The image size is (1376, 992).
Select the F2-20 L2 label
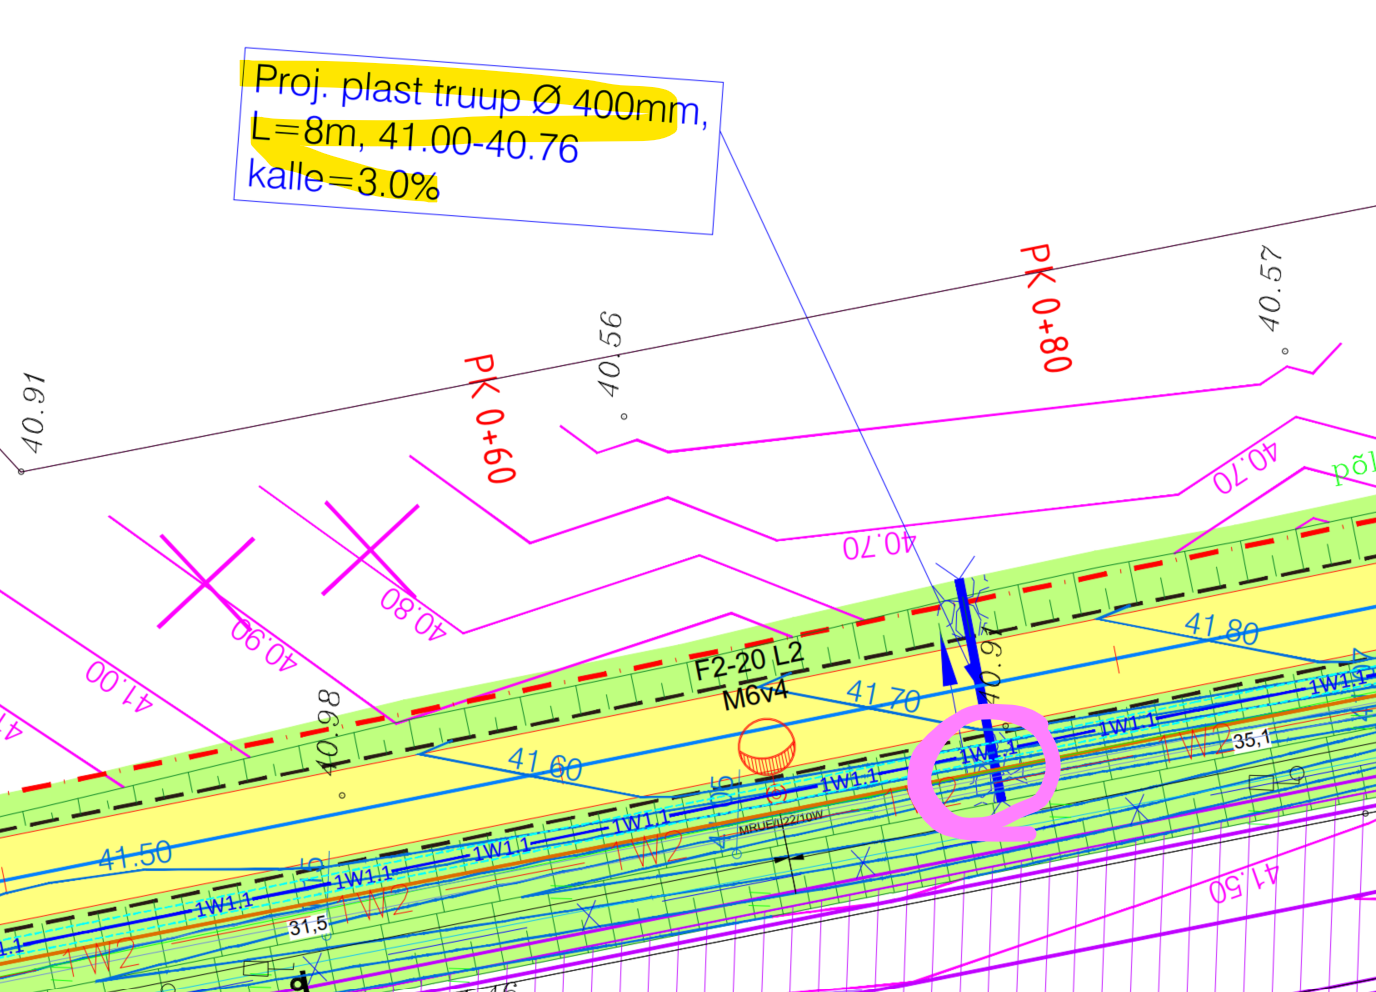tap(748, 662)
